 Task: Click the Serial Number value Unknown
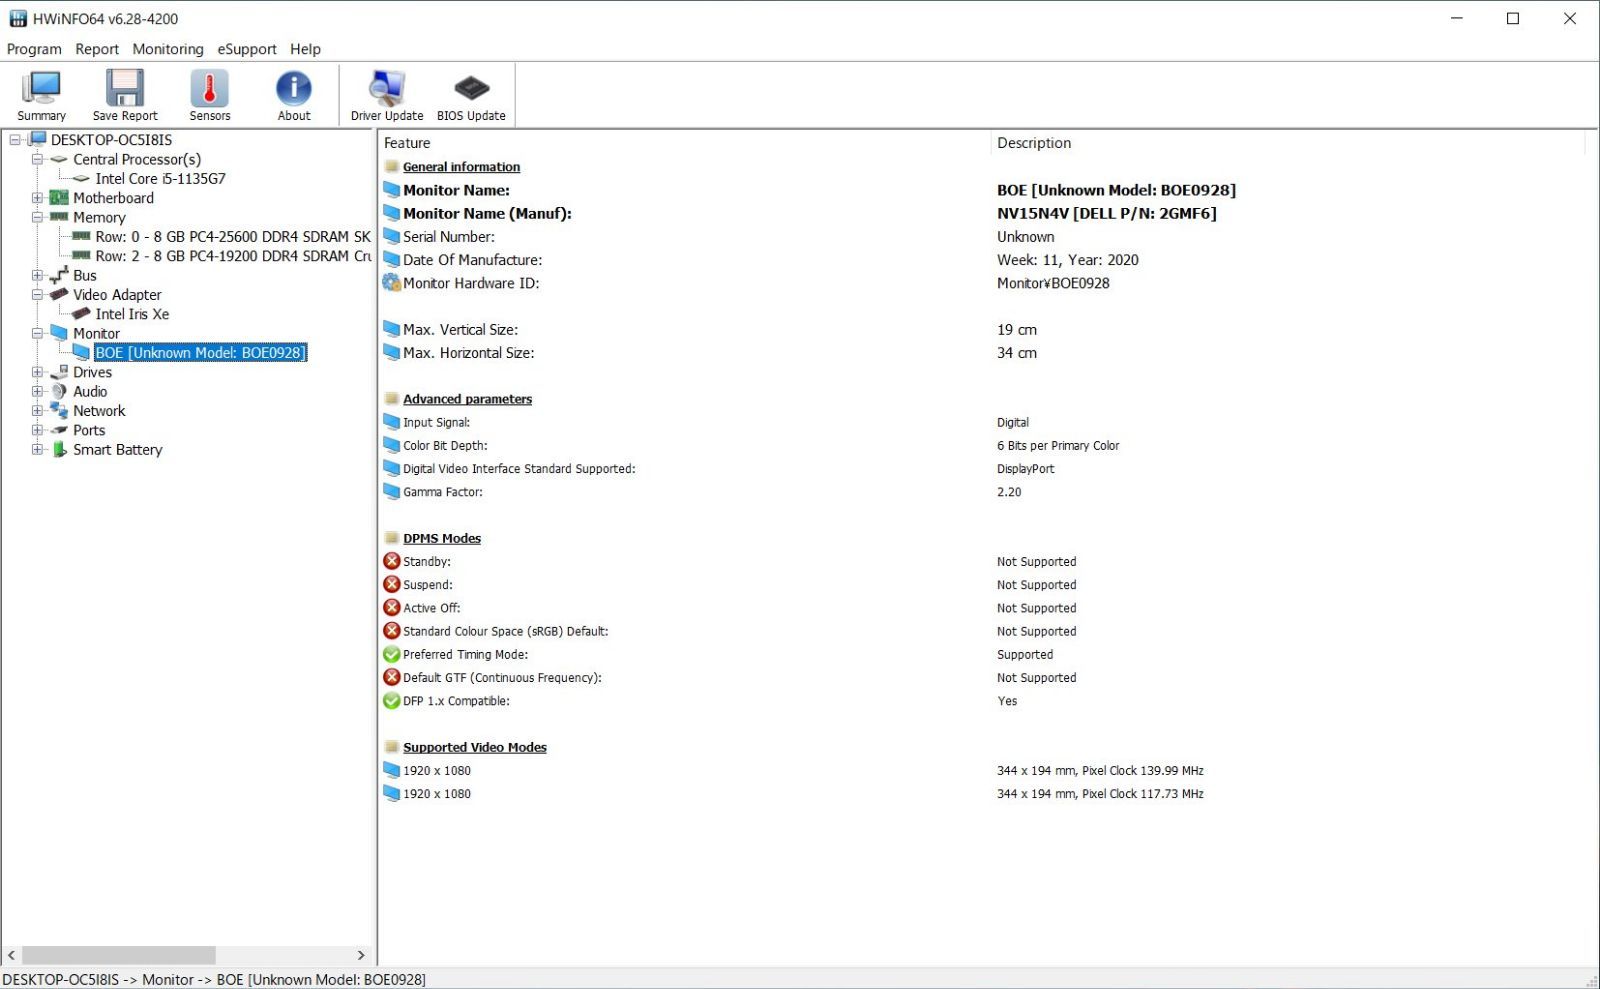(1025, 237)
